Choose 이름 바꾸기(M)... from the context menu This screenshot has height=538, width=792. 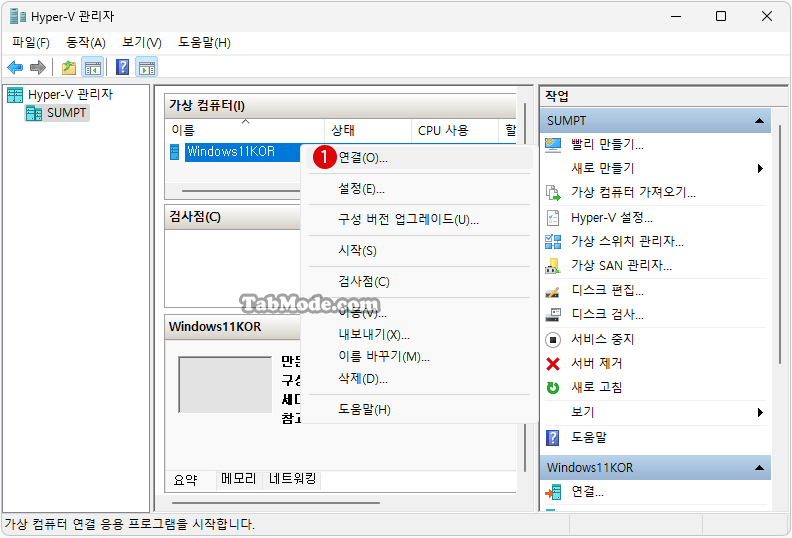[419, 357]
